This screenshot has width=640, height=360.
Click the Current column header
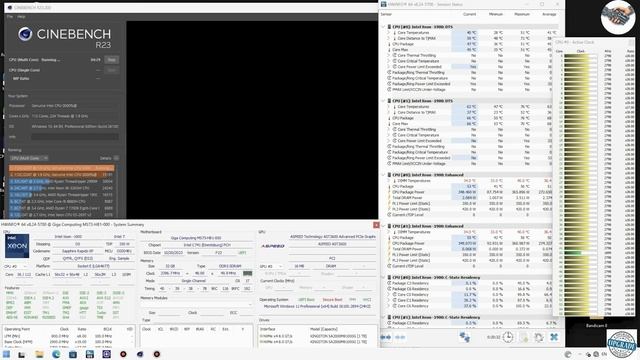(469, 14)
